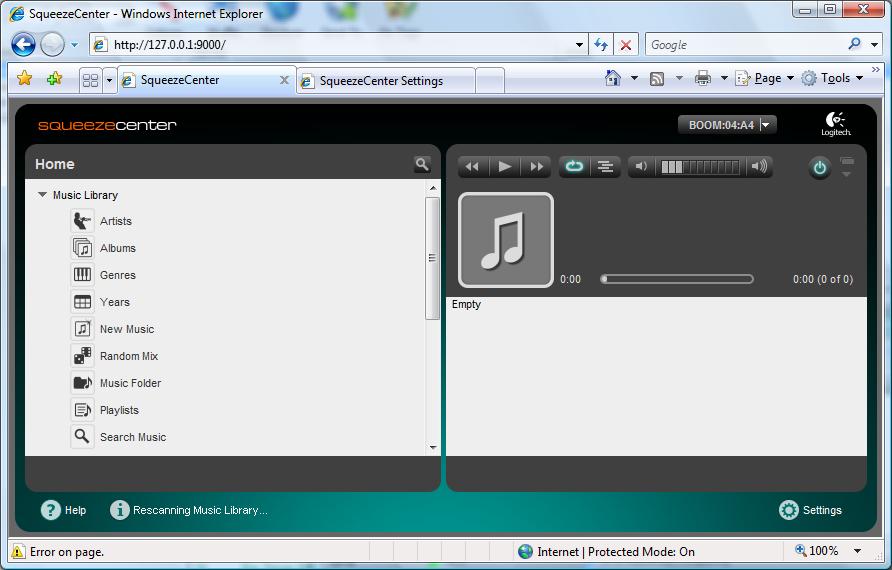Click the Artists icon in Music Library

pyautogui.click(x=82, y=221)
